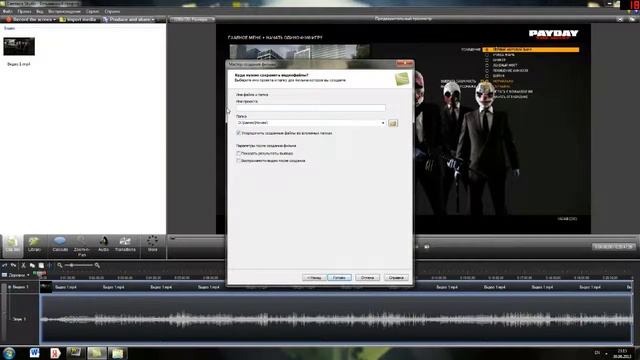Open the Zoom-n-Pan tab
Viewport: 640px width, 360px height.
82,246
